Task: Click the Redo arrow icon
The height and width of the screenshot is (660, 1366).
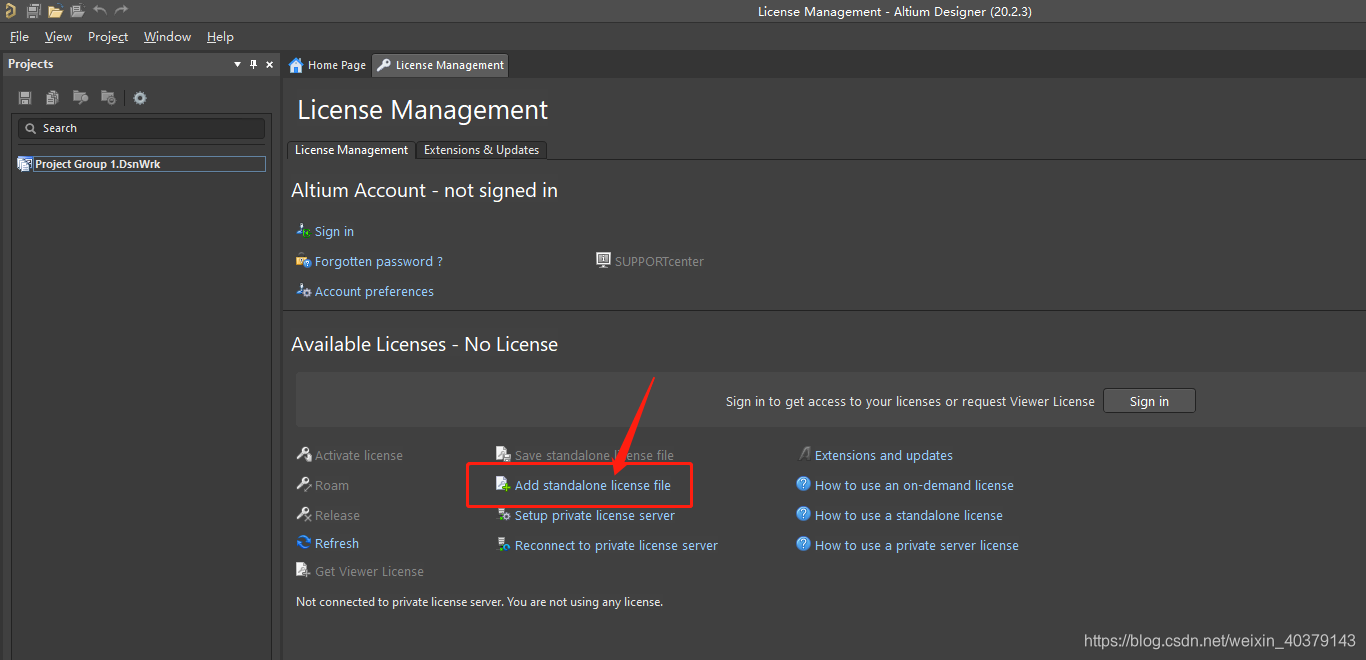Action: point(121,11)
